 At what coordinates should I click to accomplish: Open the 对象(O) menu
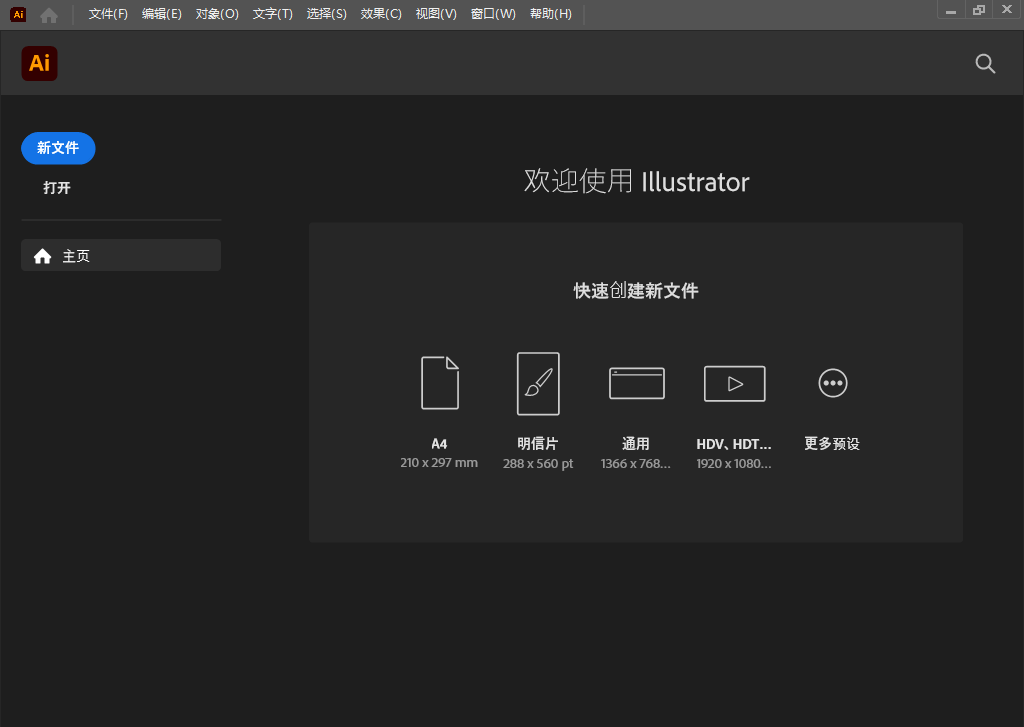pyautogui.click(x=217, y=14)
